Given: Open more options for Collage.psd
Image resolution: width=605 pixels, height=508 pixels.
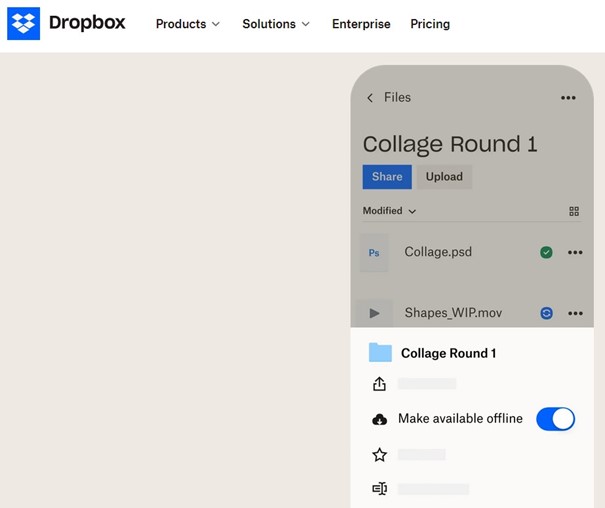Looking at the screenshot, I should coord(575,253).
